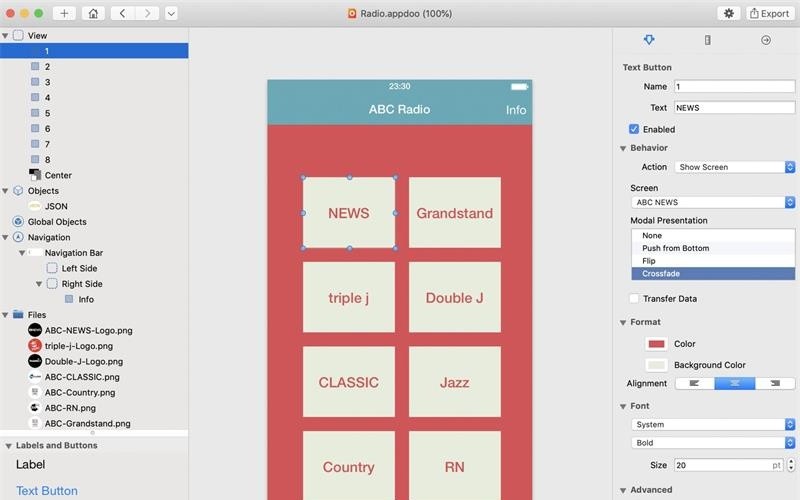This screenshot has width=800, height=500.
Task: Go forward with the right arrow button
Action: (x=147, y=13)
